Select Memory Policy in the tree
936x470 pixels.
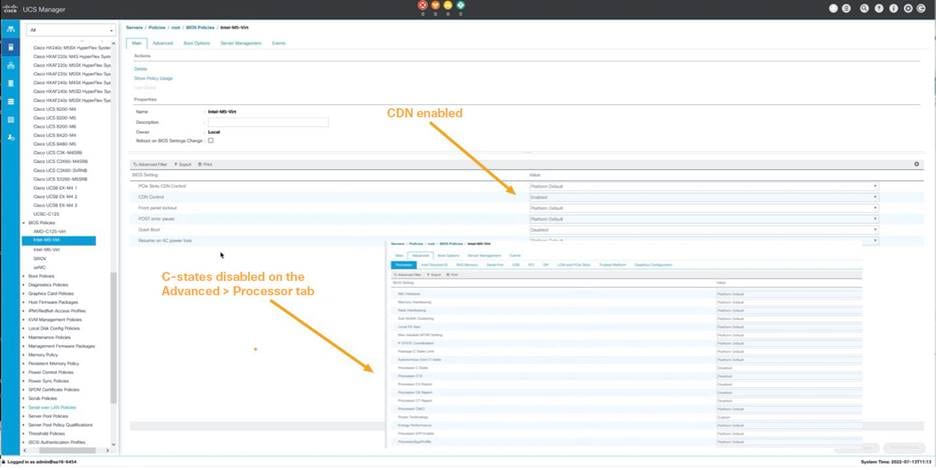coord(43,355)
